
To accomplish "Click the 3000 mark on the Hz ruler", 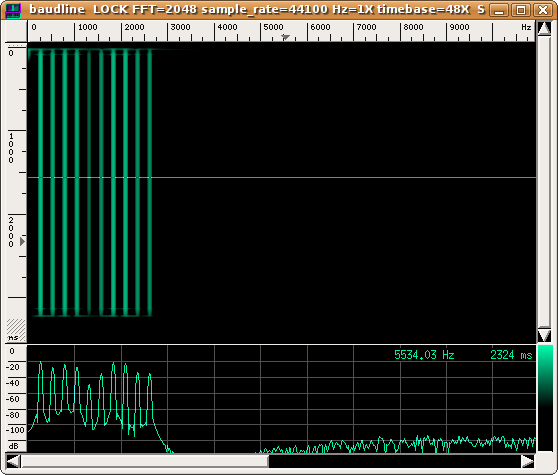I will pos(180,27).
